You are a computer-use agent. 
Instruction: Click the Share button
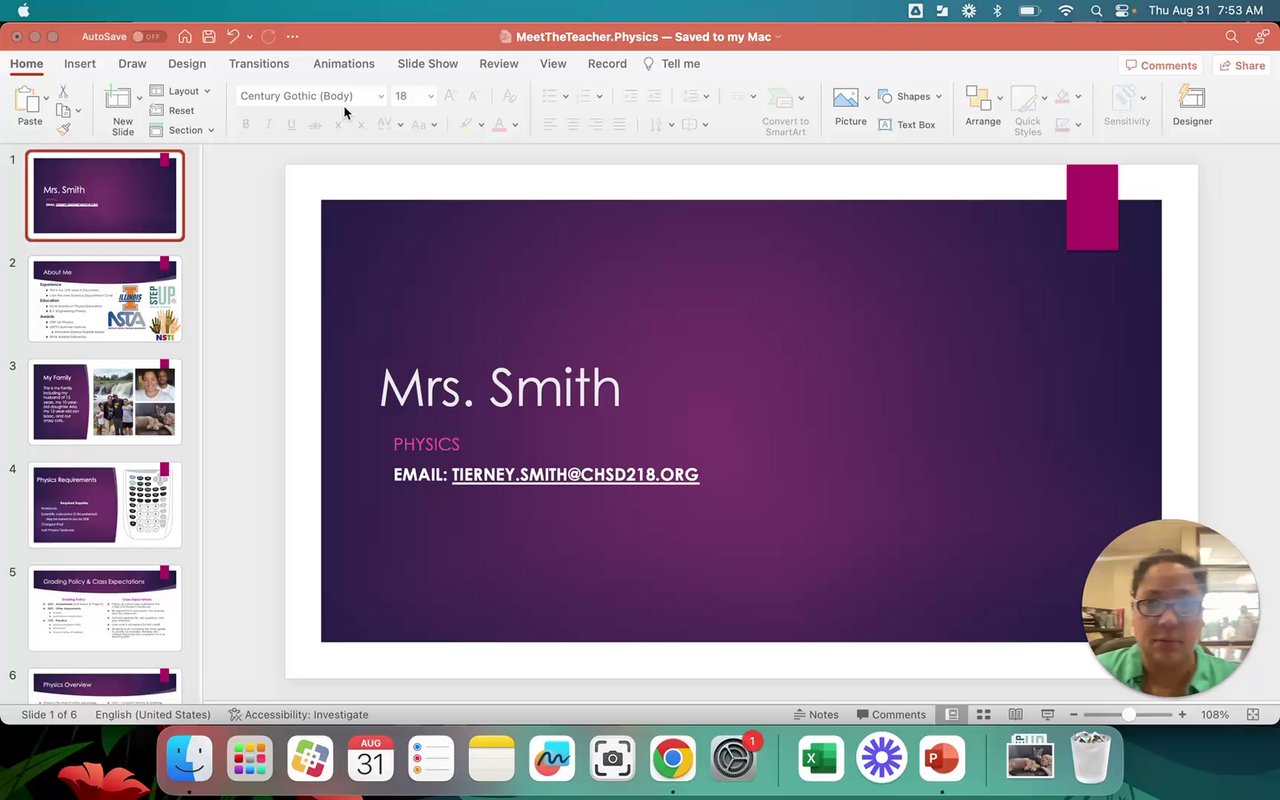1242,65
